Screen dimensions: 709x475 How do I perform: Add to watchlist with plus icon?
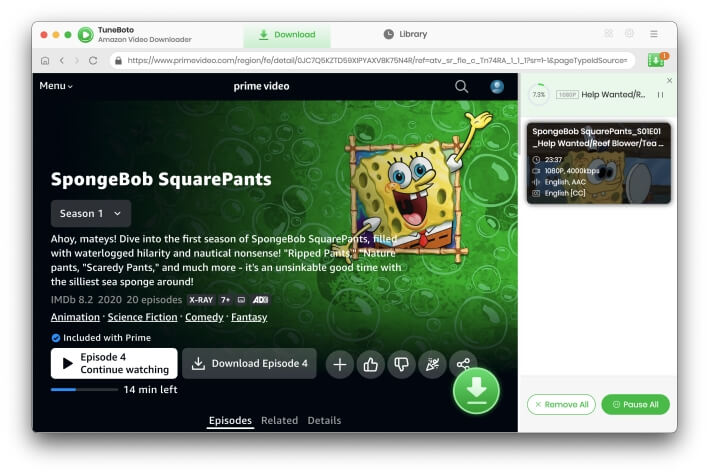point(340,364)
